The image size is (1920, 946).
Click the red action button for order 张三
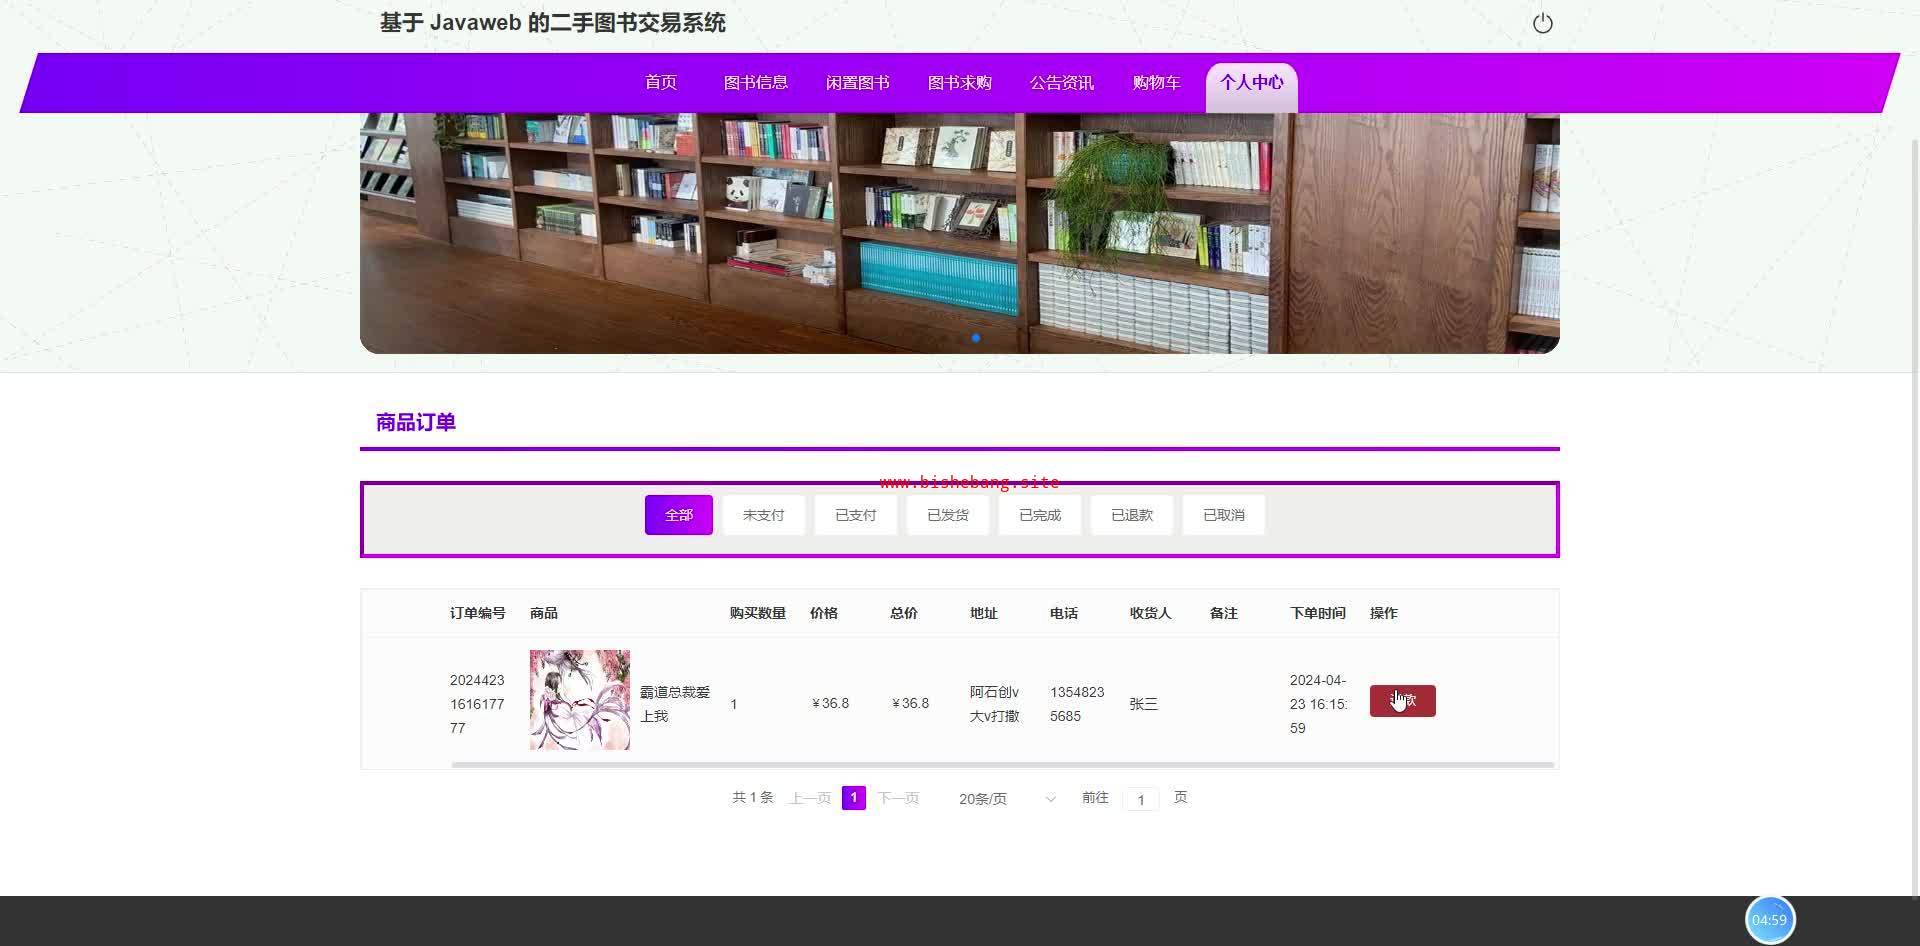pos(1403,701)
